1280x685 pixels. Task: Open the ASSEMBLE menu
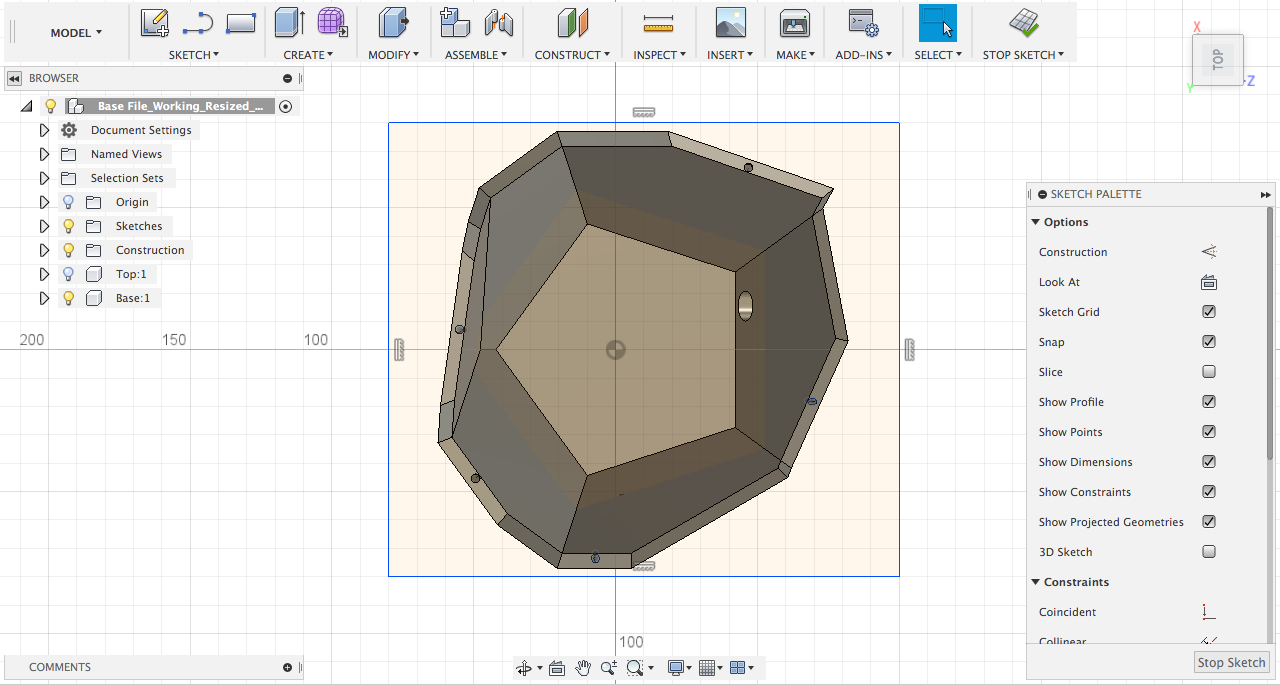coord(476,55)
